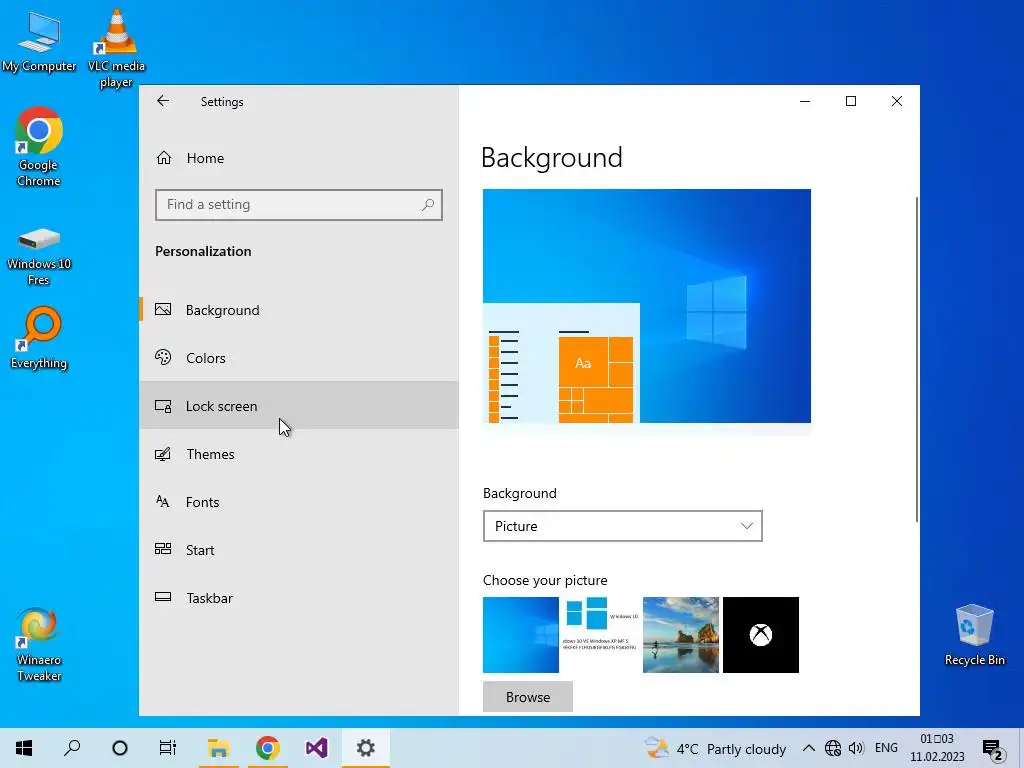
Task: Click the ENG language indicator
Action: tap(886, 748)
